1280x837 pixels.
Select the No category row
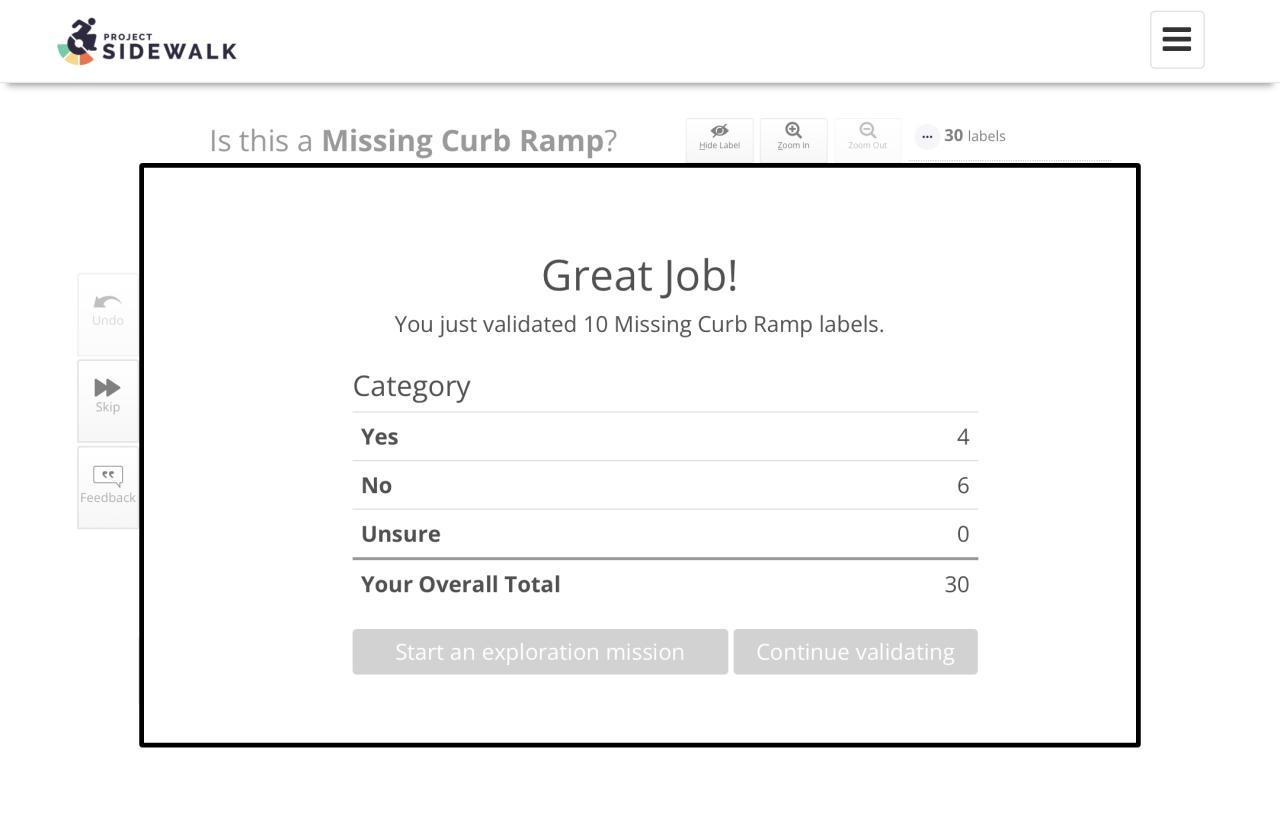click(x=665, y=485)
